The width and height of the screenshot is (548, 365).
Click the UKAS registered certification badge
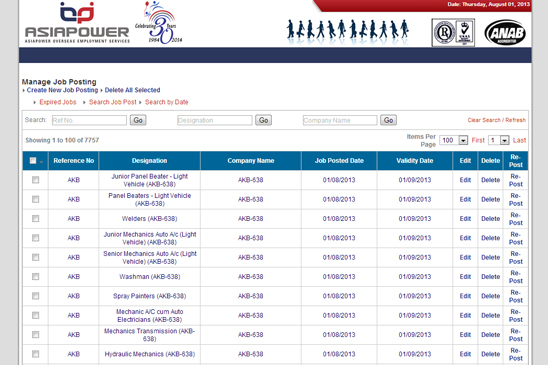453,33
